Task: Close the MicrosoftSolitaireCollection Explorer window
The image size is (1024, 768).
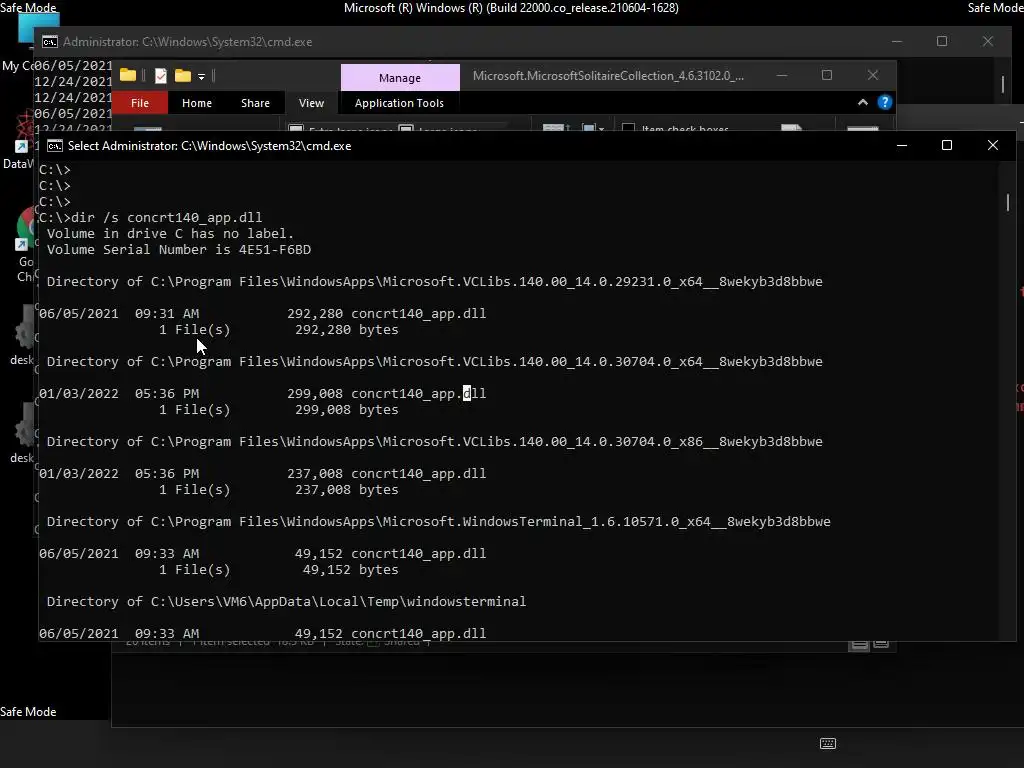Action: point(872,75)
